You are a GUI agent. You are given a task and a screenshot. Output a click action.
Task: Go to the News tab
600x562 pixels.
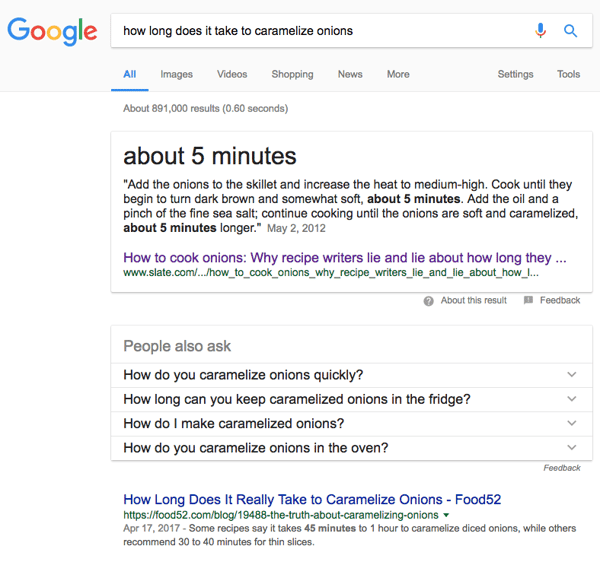(x=350, y=74)
